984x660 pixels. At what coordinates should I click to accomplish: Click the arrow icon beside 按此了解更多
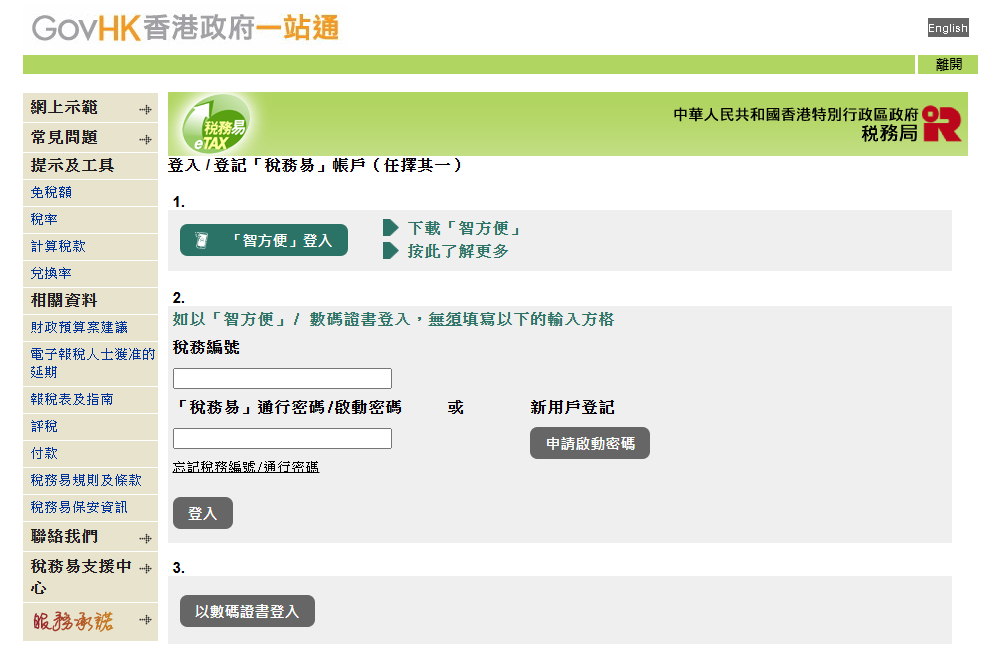[391, 250]
